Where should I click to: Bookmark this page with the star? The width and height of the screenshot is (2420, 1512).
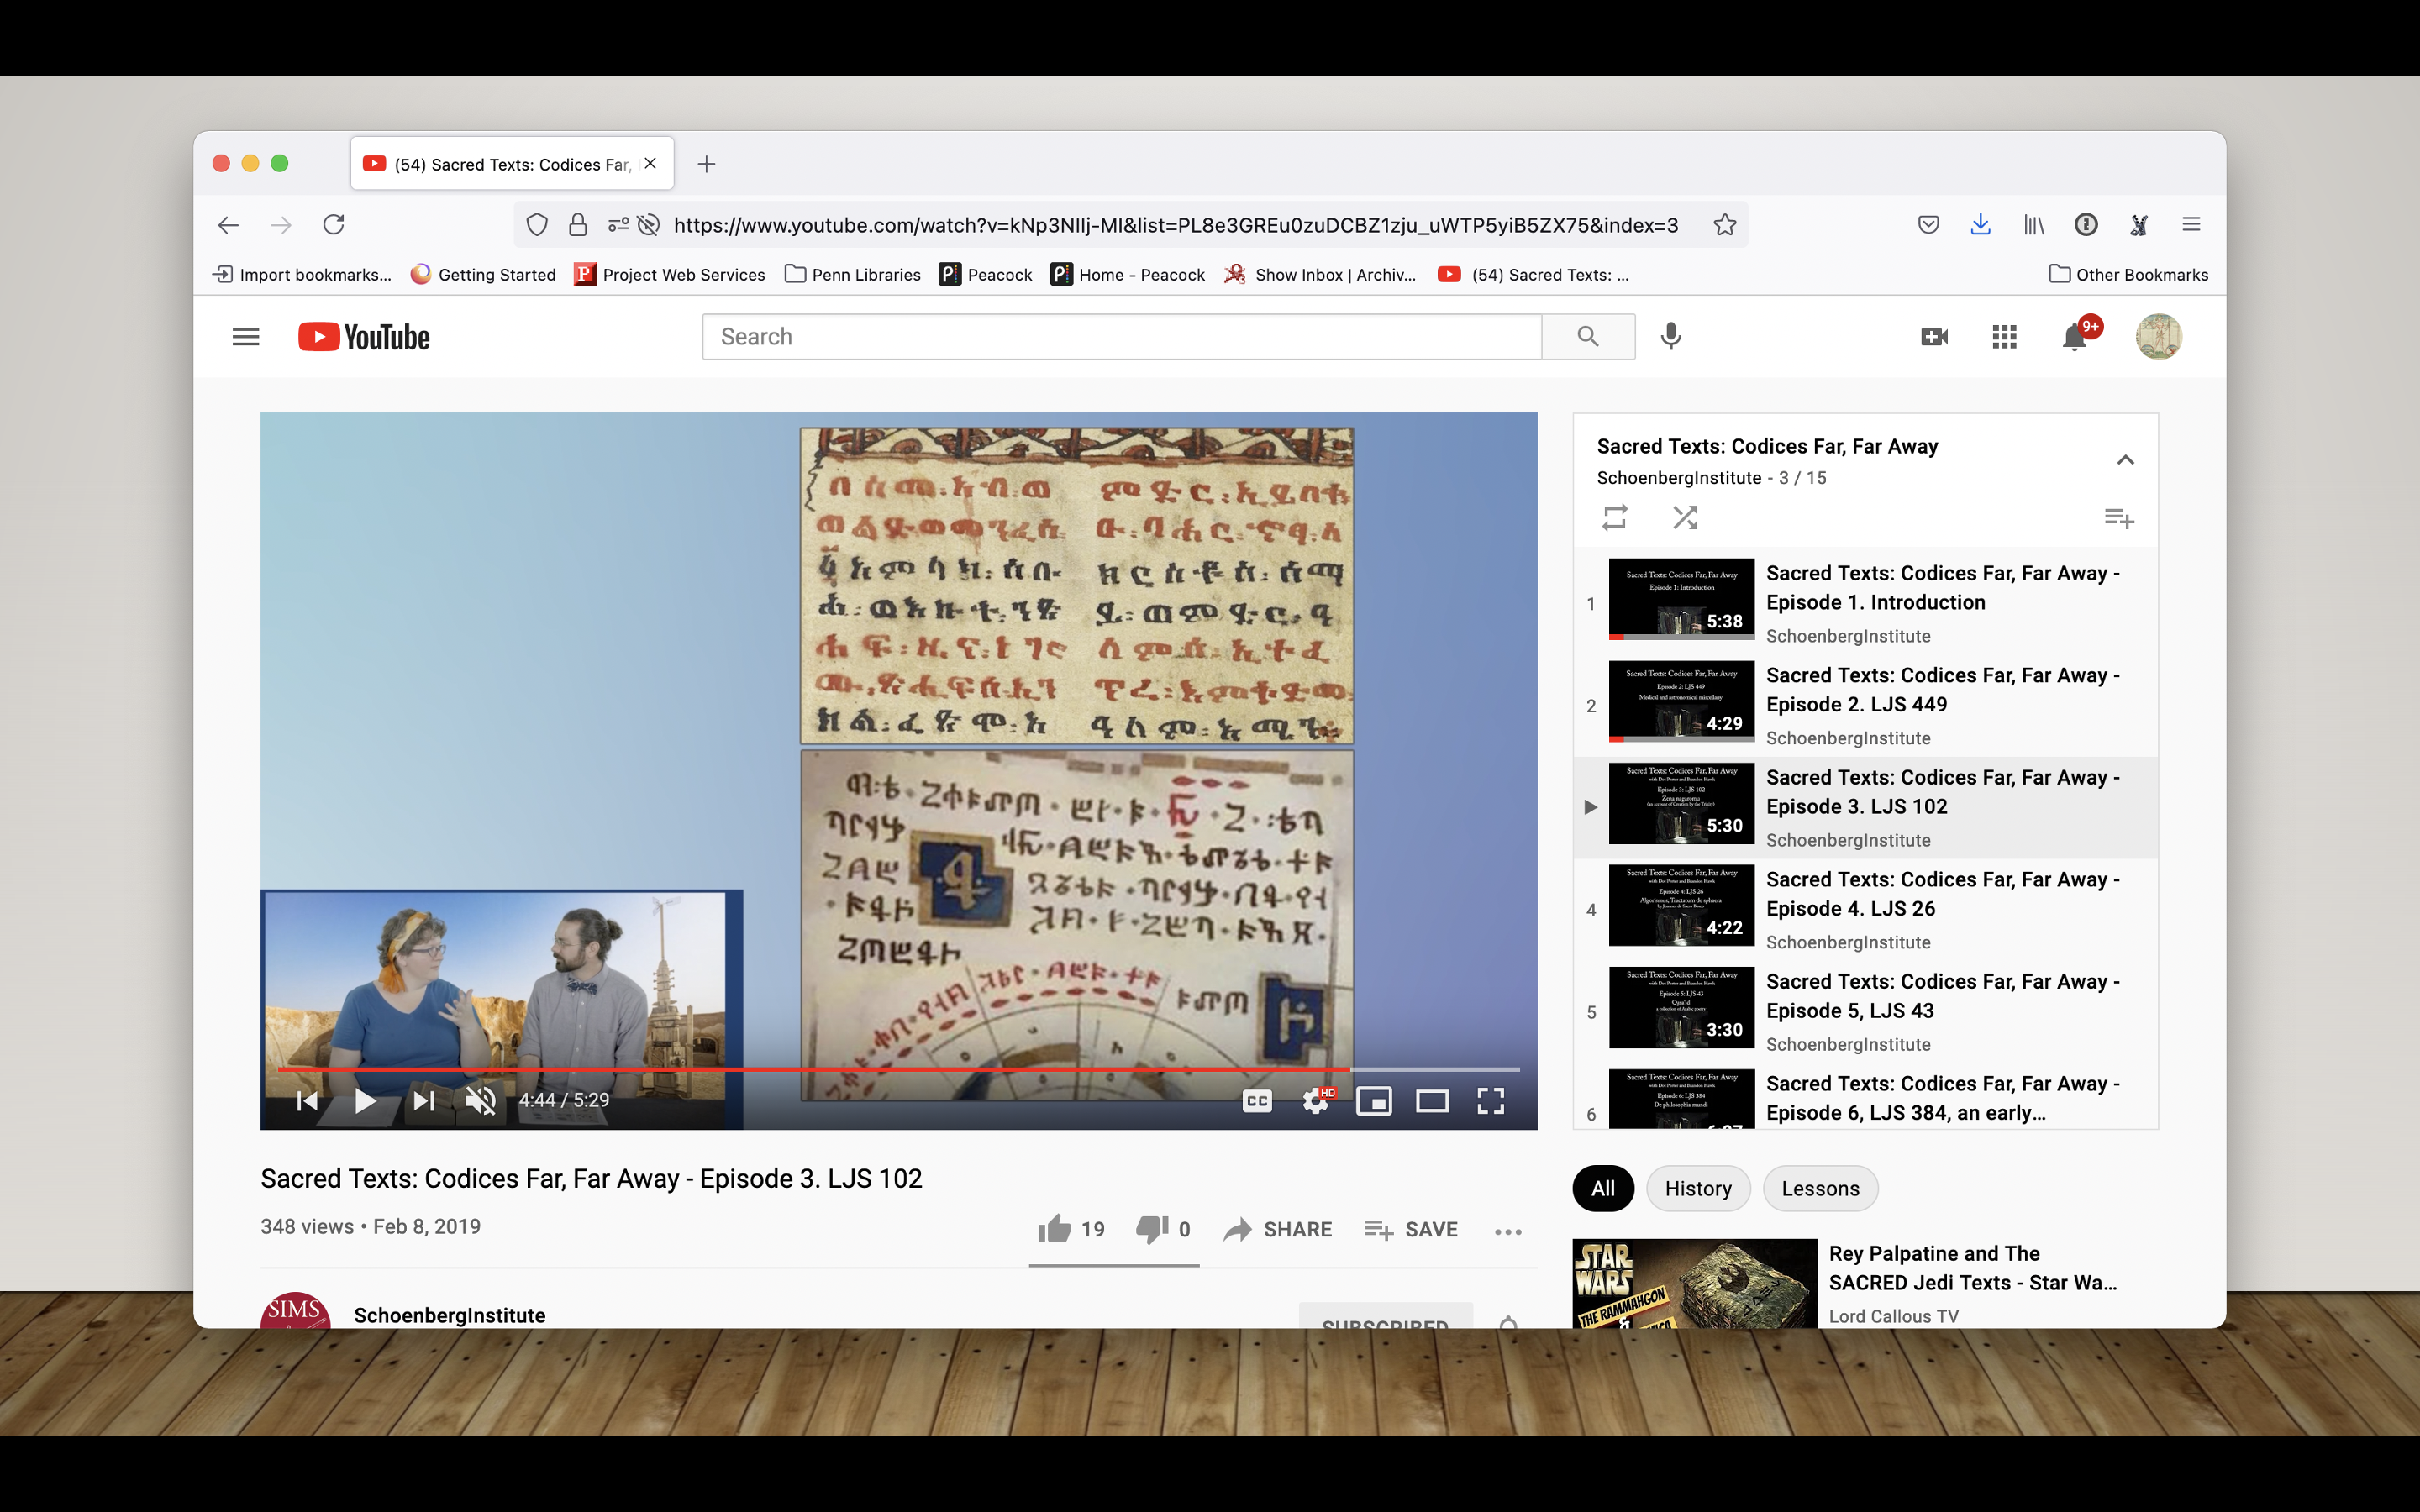(1724, 225)
